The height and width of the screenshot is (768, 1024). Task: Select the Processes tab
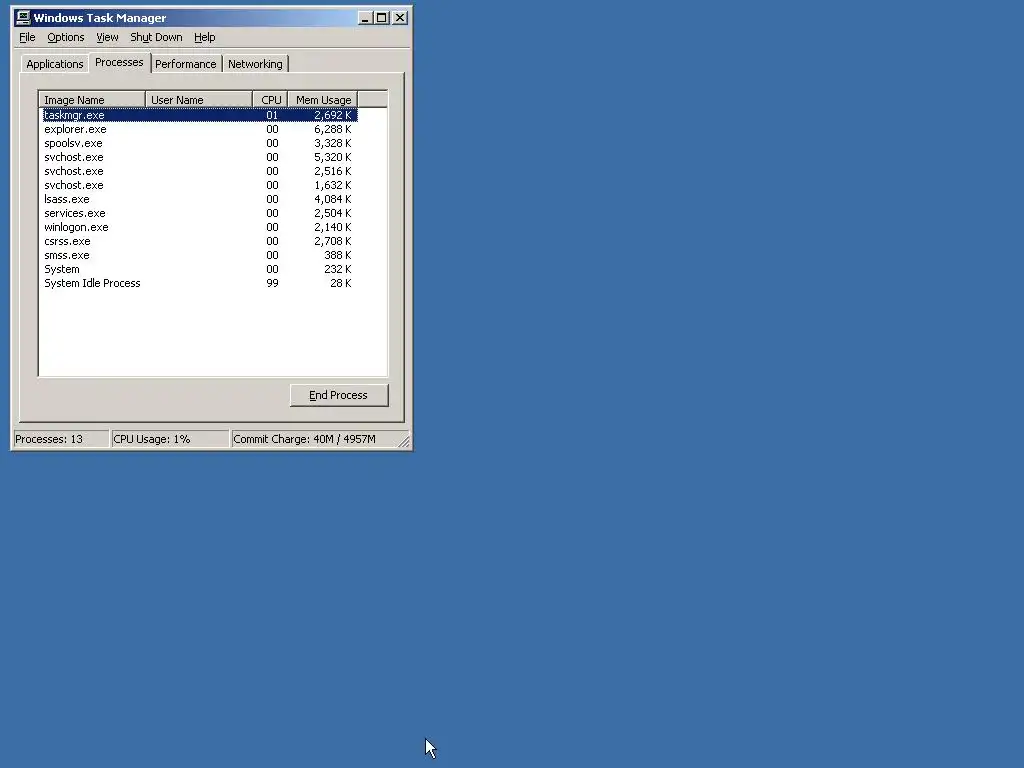coord(119,63)
